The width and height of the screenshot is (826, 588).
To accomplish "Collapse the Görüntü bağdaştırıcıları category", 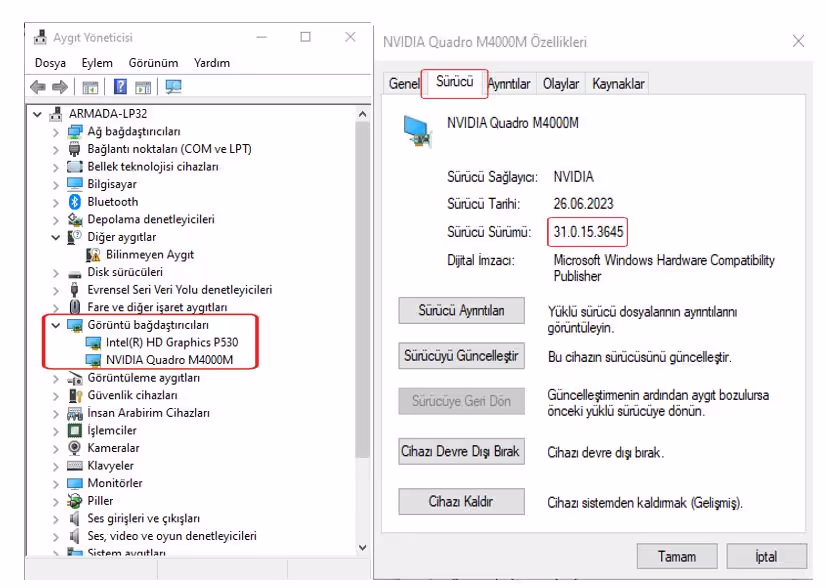I will click(56, 325).
